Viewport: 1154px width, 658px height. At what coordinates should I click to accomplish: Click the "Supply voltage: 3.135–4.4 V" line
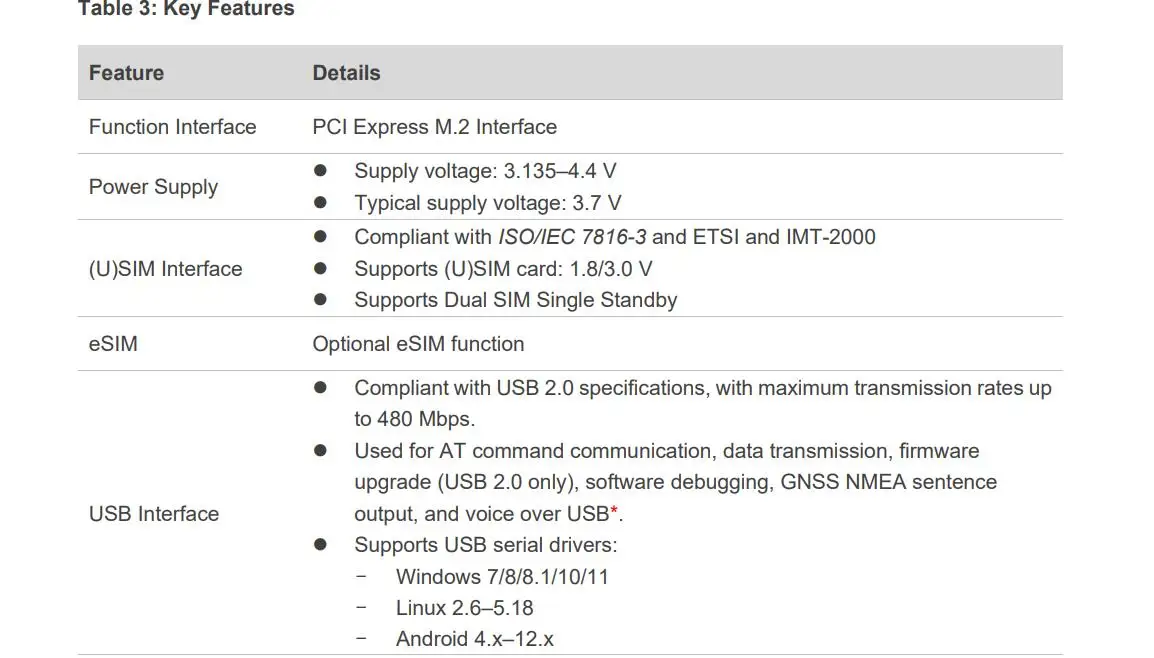point(485,171)
